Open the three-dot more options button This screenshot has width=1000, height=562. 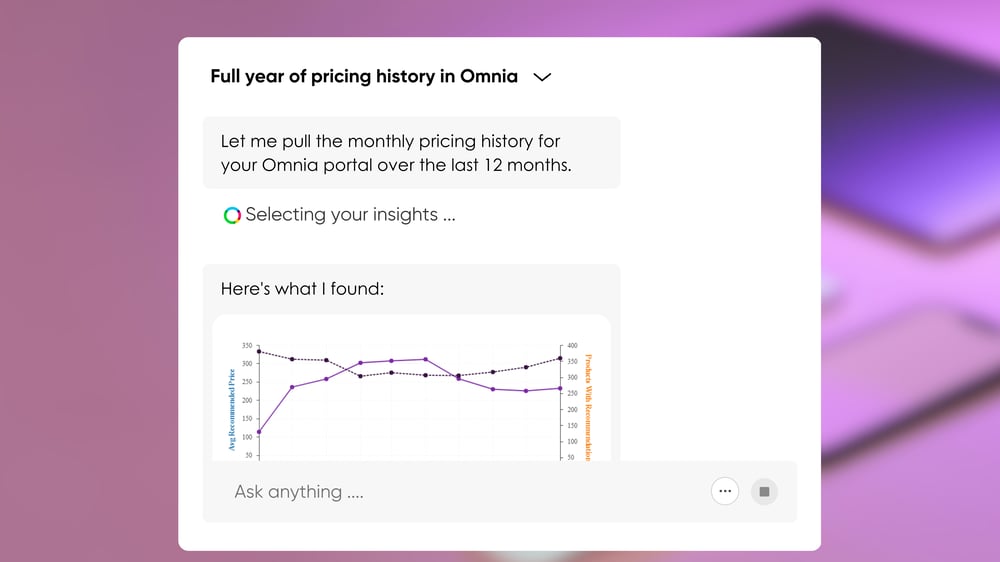click(724, 491)
